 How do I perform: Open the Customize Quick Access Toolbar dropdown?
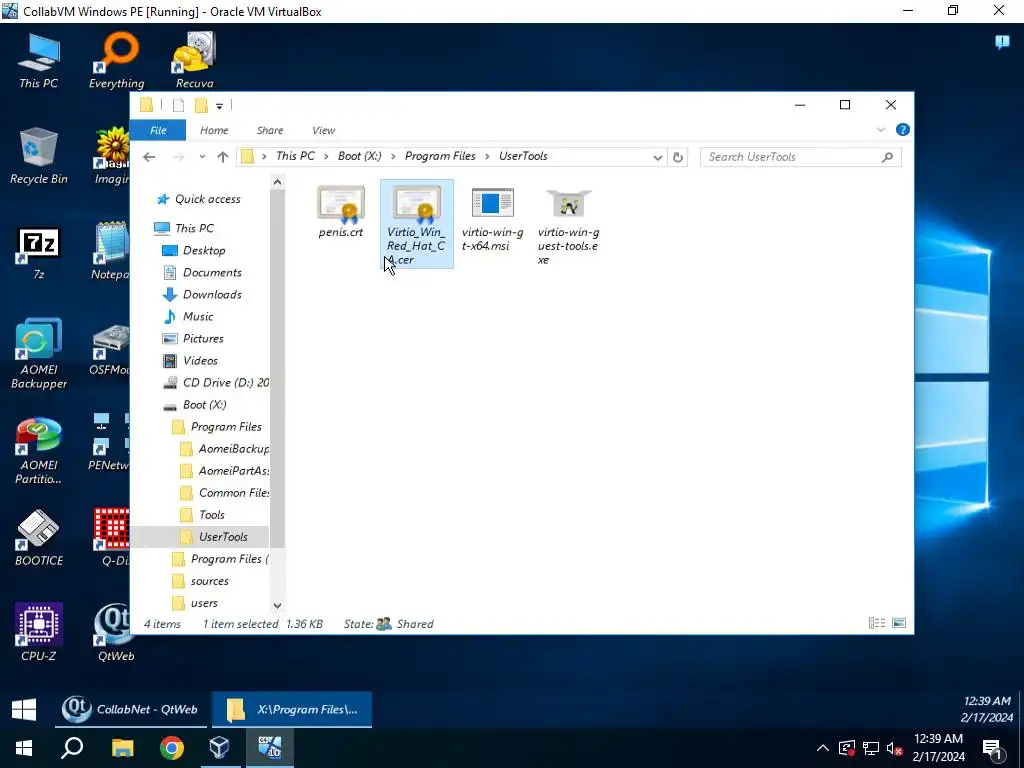[219, 106]
